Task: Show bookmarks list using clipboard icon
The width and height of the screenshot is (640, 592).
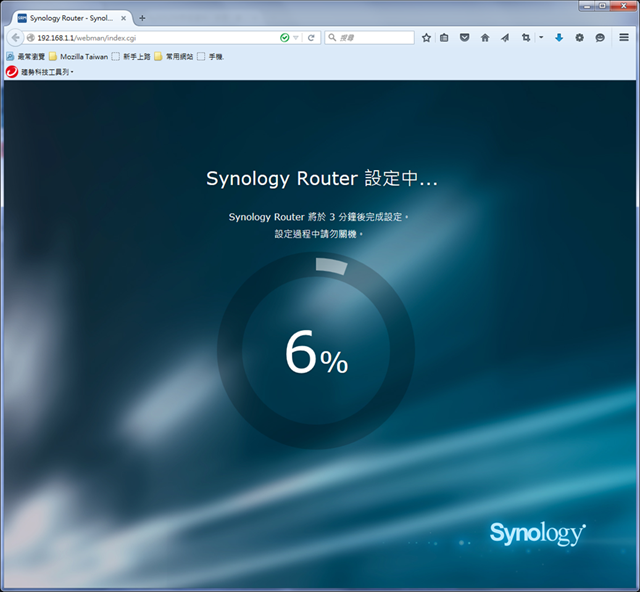Action: coord(444,38)
